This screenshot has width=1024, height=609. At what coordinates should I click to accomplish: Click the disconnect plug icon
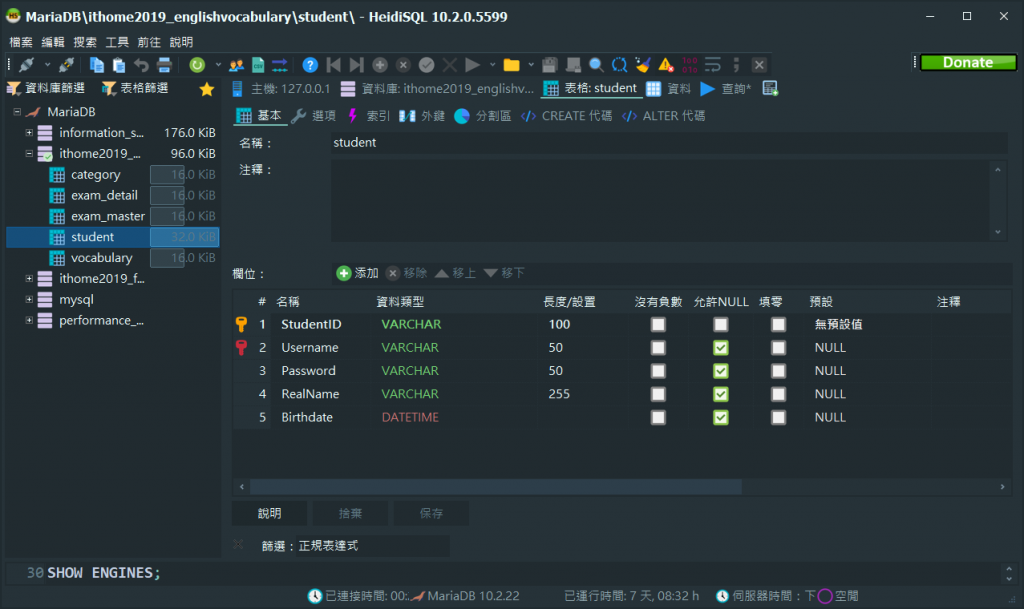(66, 65)
